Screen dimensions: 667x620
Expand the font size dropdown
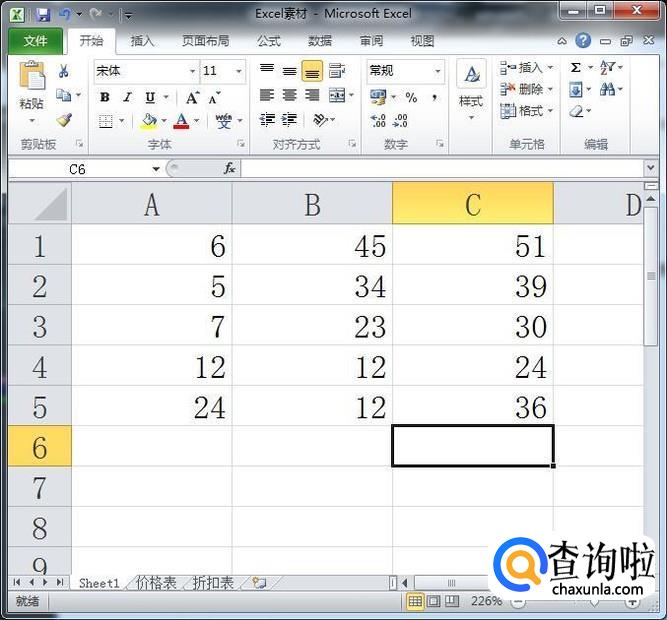pyautogui.click(x=238, y=71)
